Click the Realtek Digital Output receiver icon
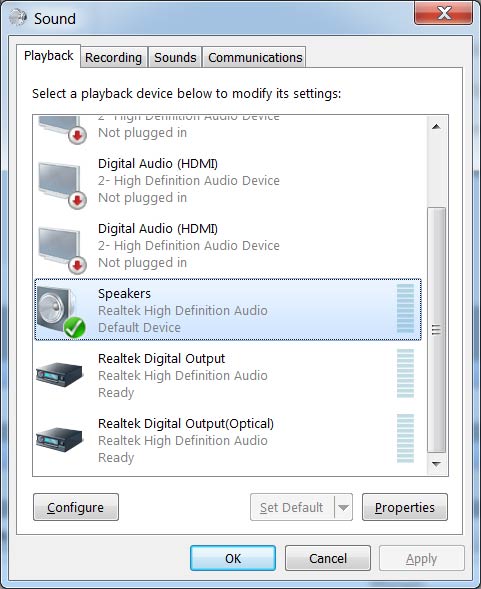481x589 pixels. click(x=59, y=375)
